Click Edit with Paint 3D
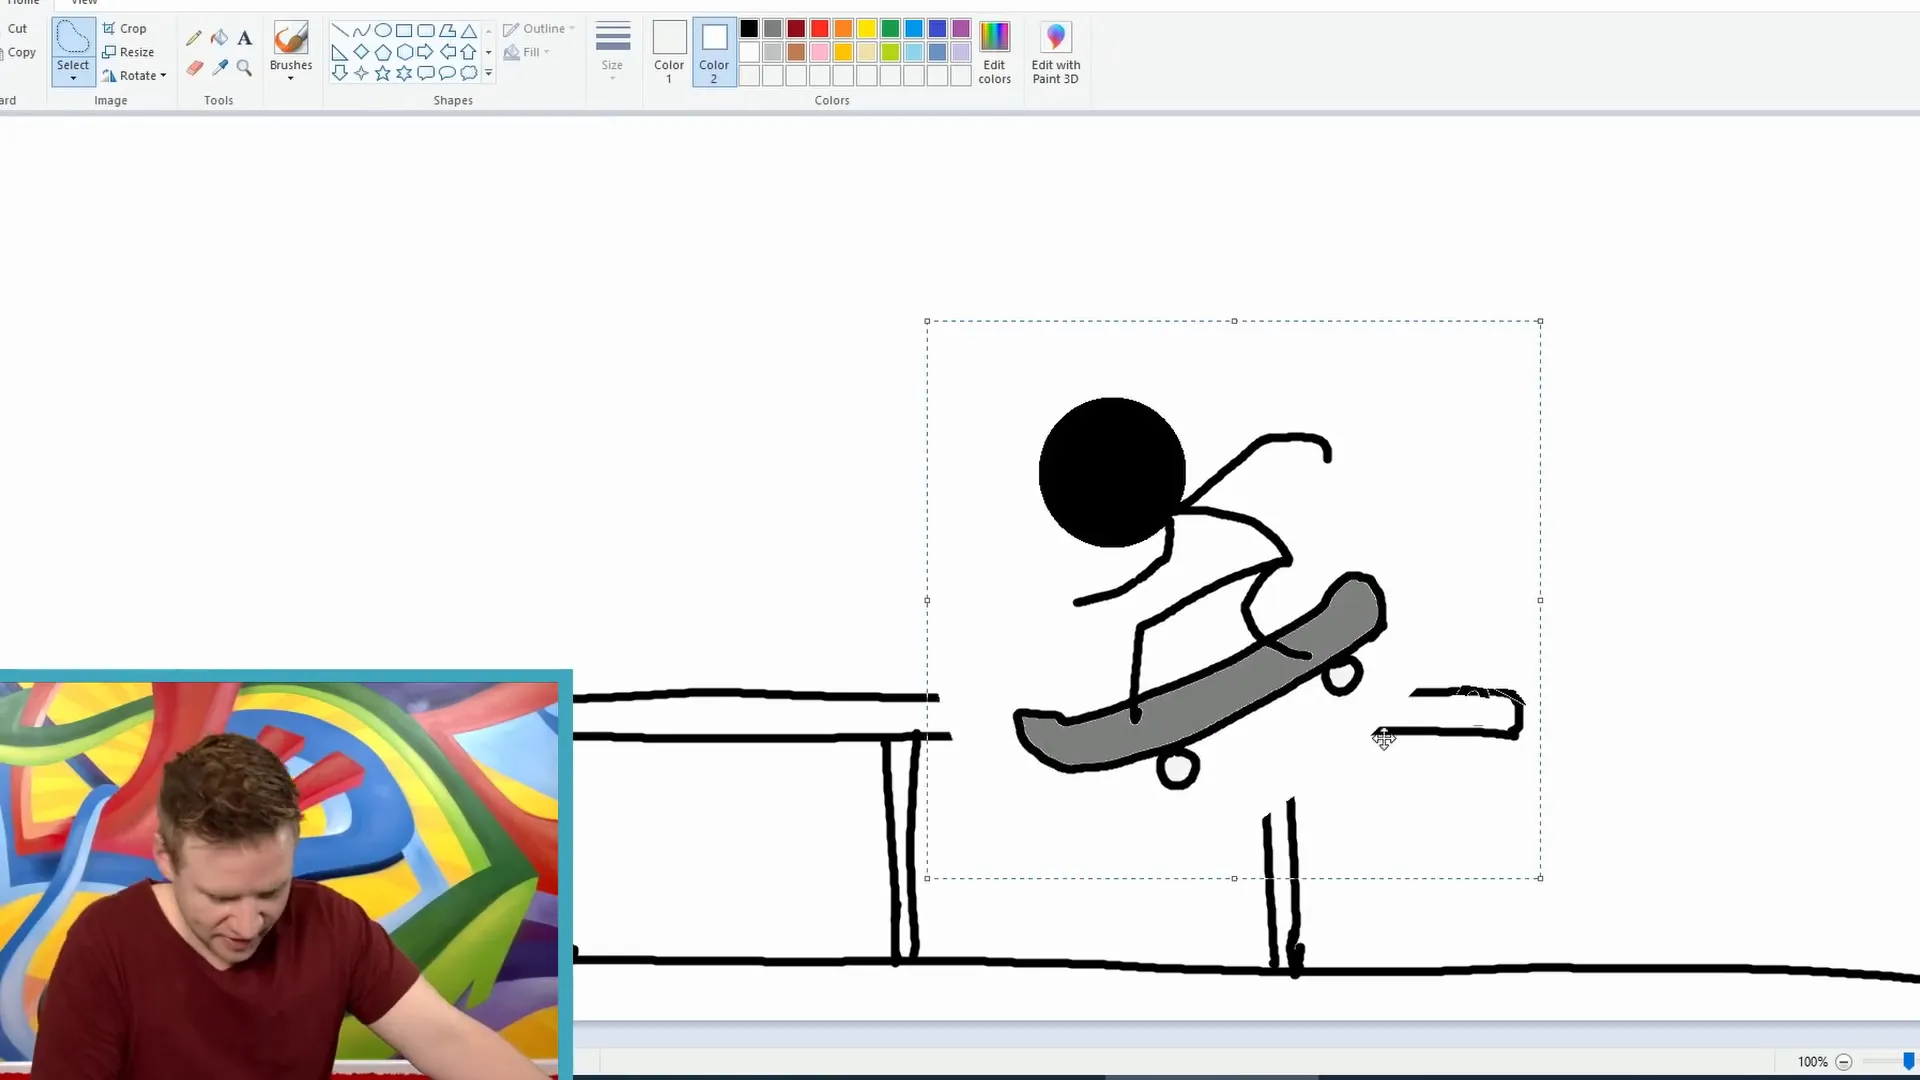Image resolution: width=1920 pixels, height=1080 pixels. click(1056, 52)
